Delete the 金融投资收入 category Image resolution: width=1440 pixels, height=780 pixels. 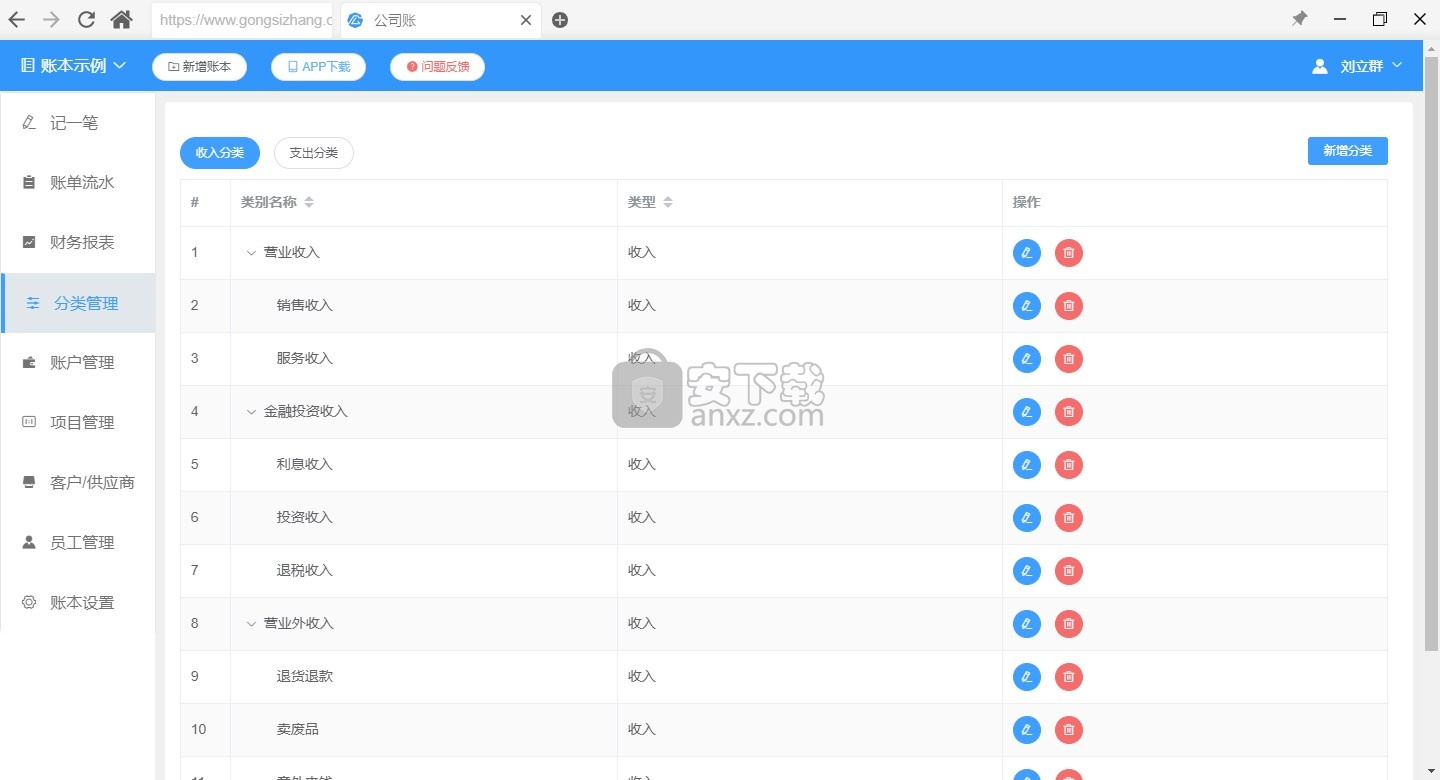coord(1069,412)
